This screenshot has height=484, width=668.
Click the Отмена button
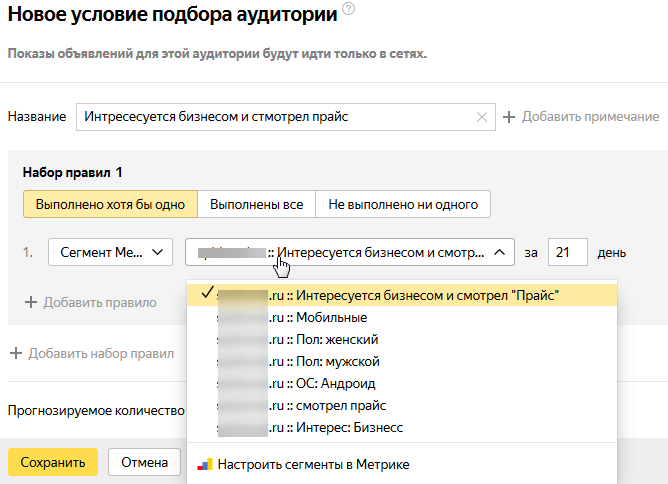(x=144, y=462)
